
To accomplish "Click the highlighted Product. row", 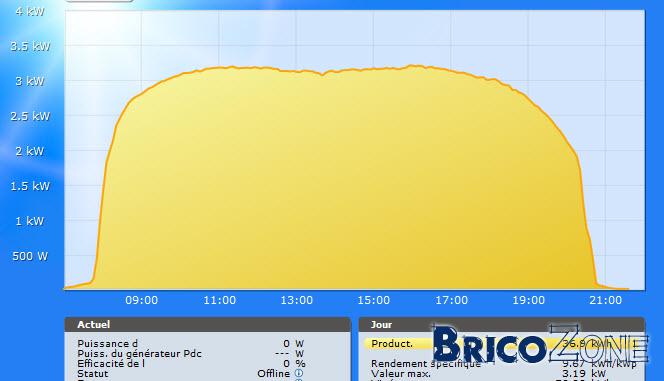I will coord(501,343).
